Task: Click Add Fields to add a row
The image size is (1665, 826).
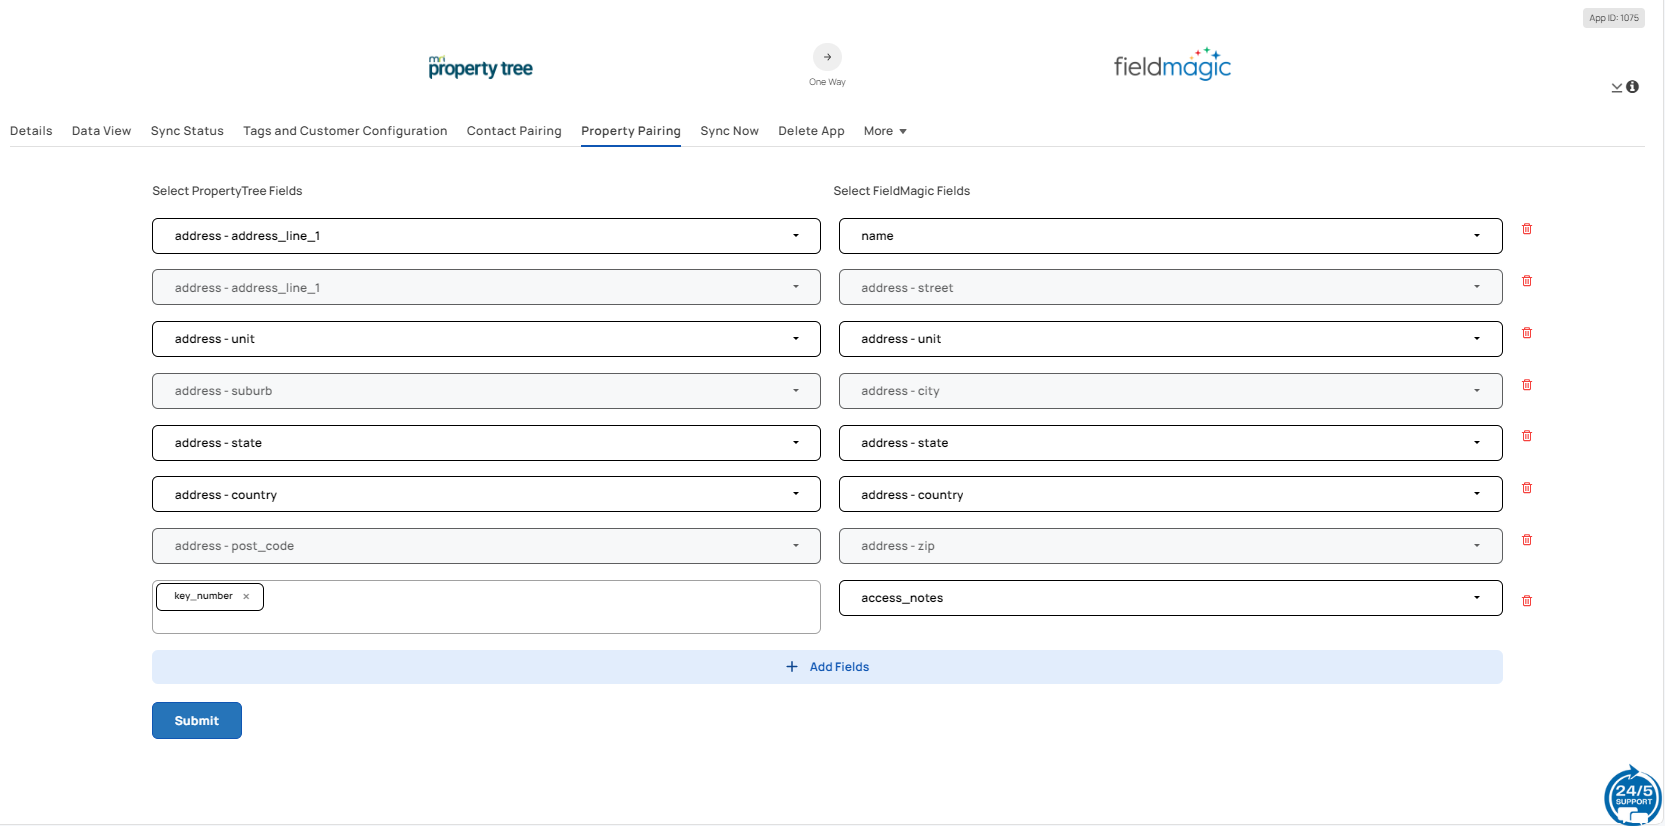Action: coord(827,667)
